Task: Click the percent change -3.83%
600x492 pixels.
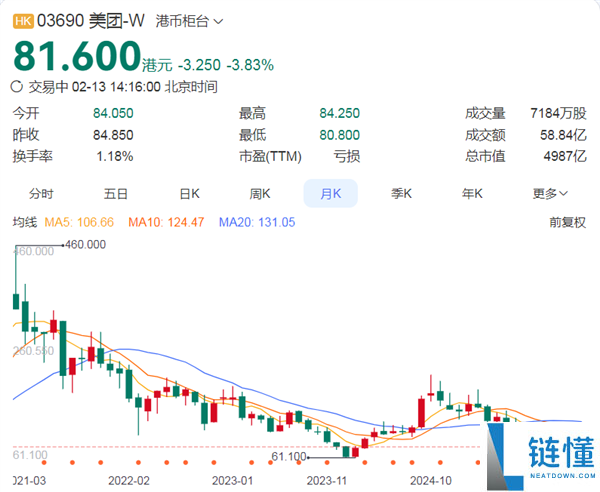Action: tap(250, 65)
